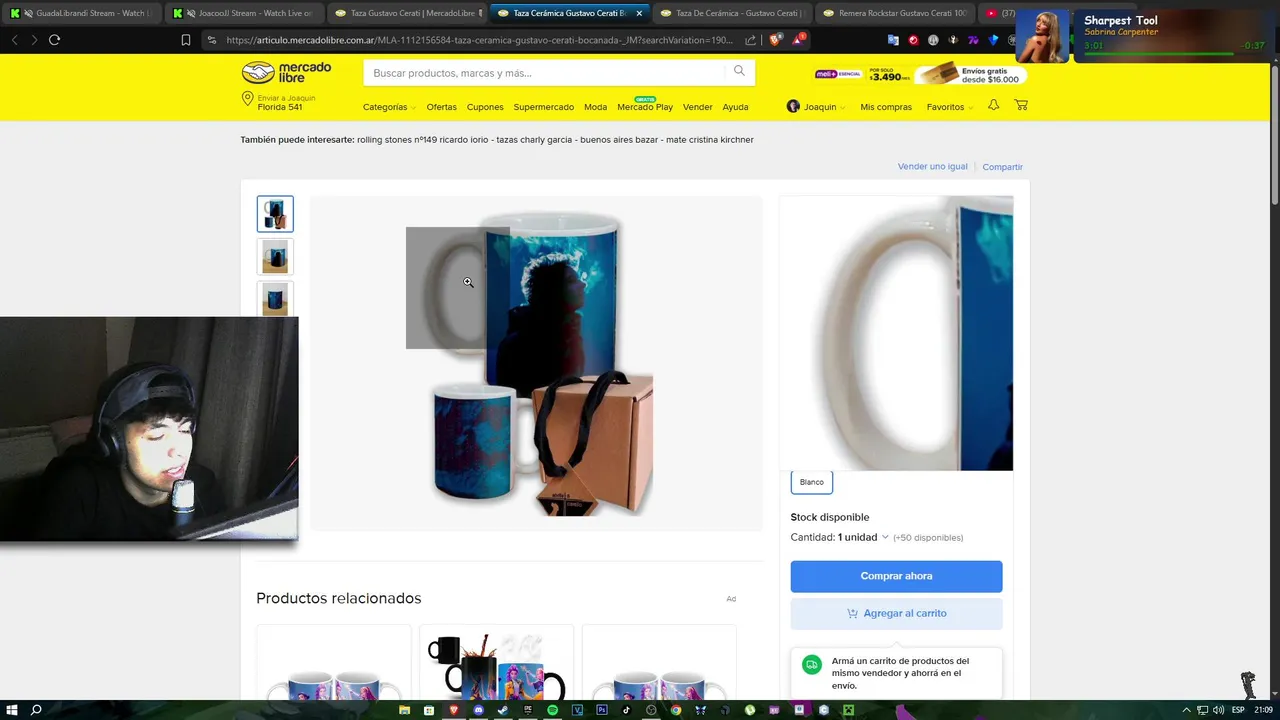
Task: Click rolling stones n°149 ricardo iorio link
Action: coord(423,140)
